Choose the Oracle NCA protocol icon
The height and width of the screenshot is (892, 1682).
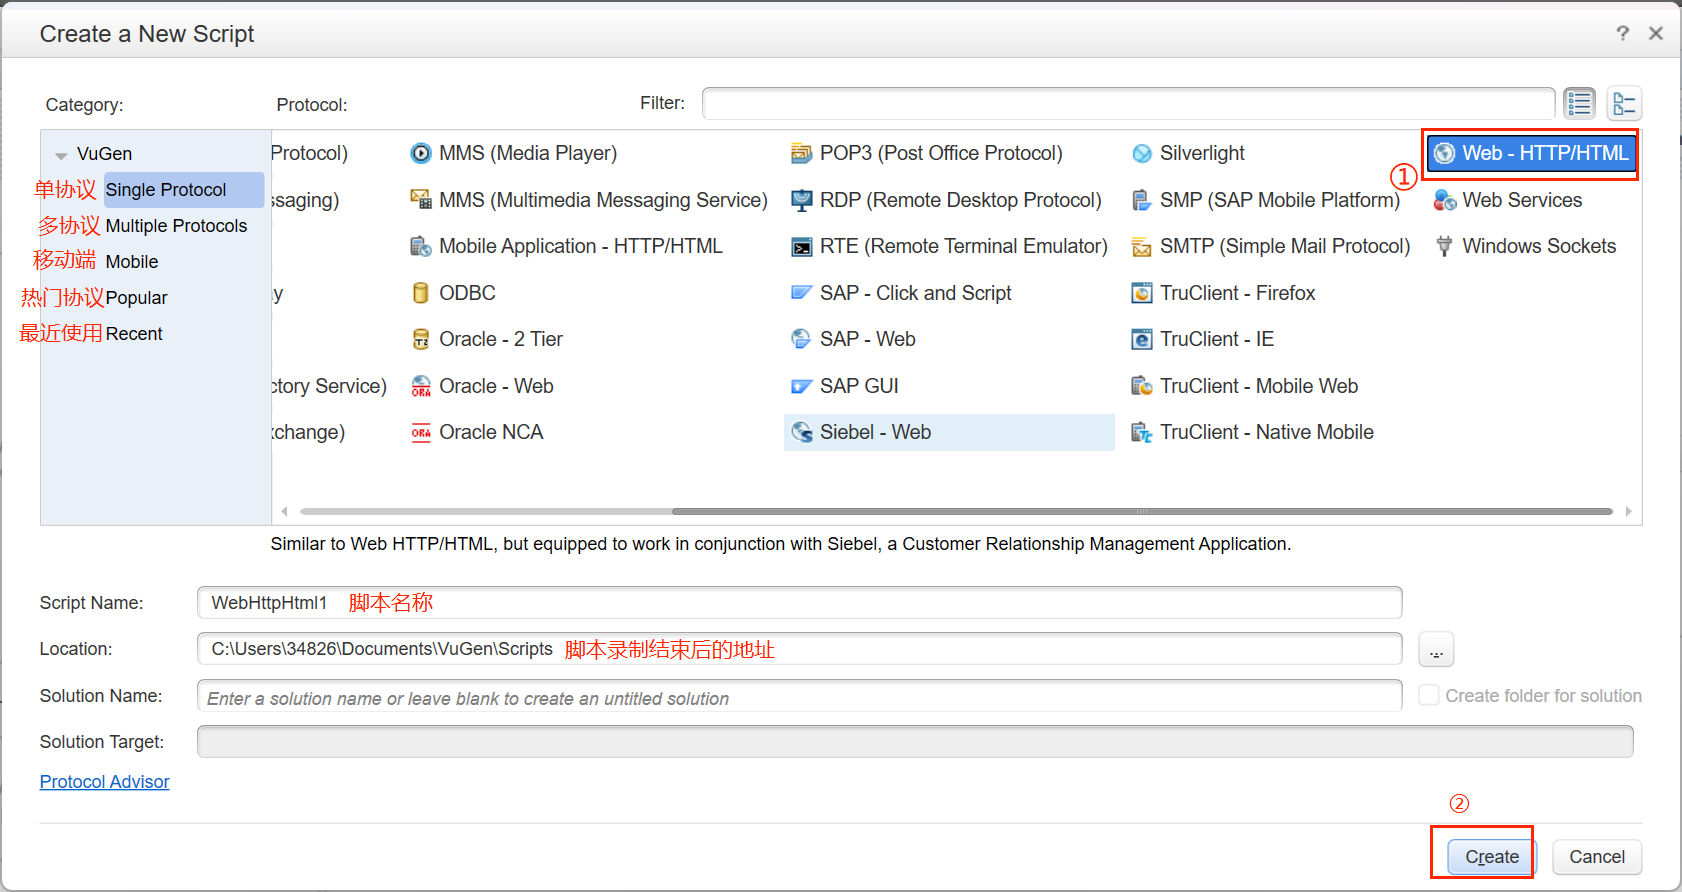[421, 432]
